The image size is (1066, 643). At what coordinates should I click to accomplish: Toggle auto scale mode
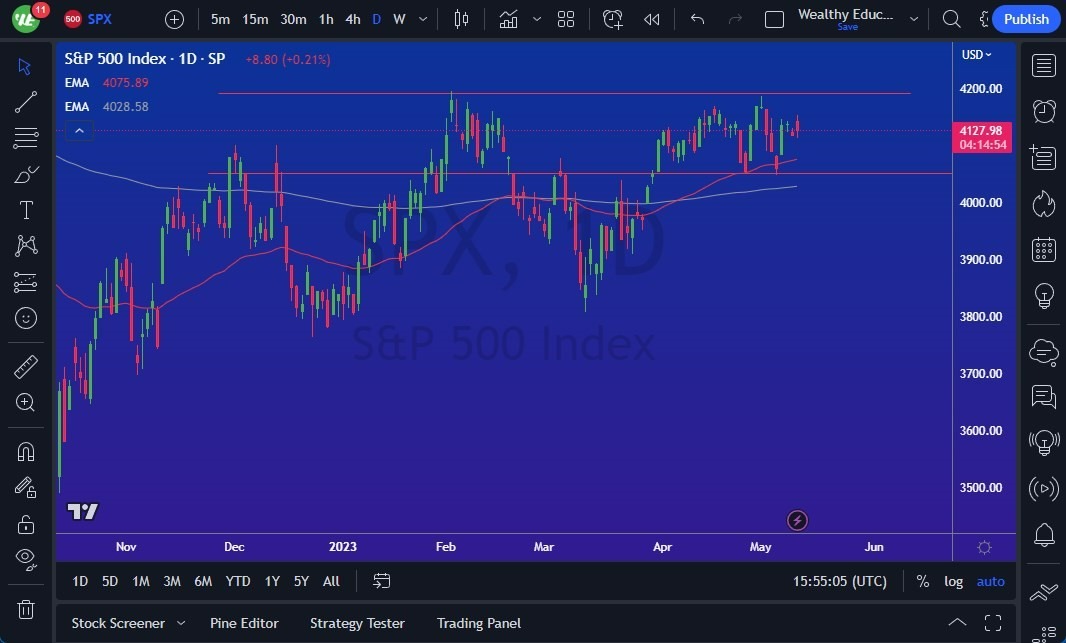(x=990, y=581)
